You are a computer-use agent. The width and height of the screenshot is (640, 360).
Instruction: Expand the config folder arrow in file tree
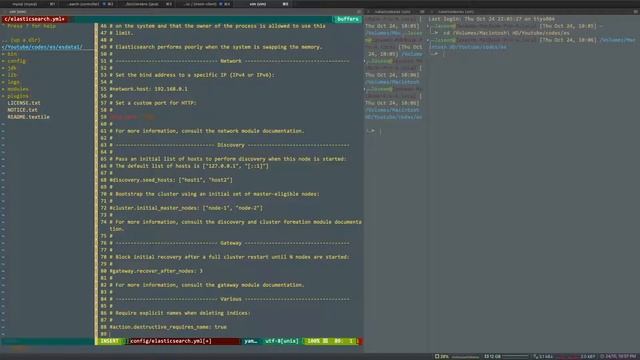point(3,61)
